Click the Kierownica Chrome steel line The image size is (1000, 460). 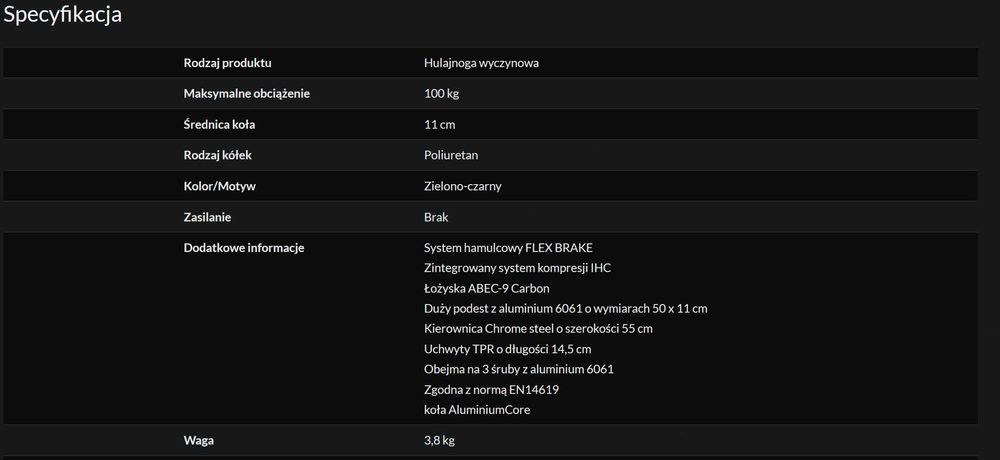539,329
